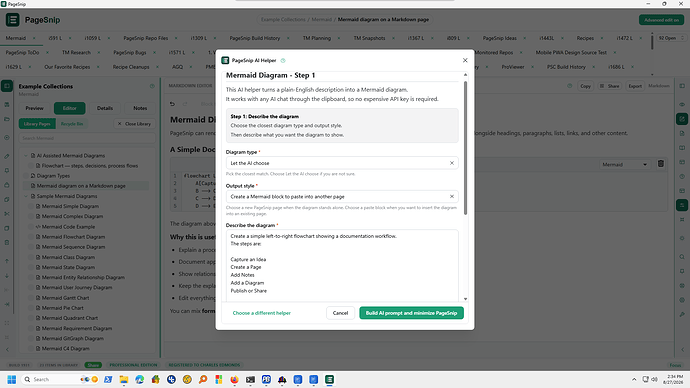Open the PageSnip ToDo tab
Viewport: 690px width, 388px height.
pyautogui.click(x=22, y=53)
